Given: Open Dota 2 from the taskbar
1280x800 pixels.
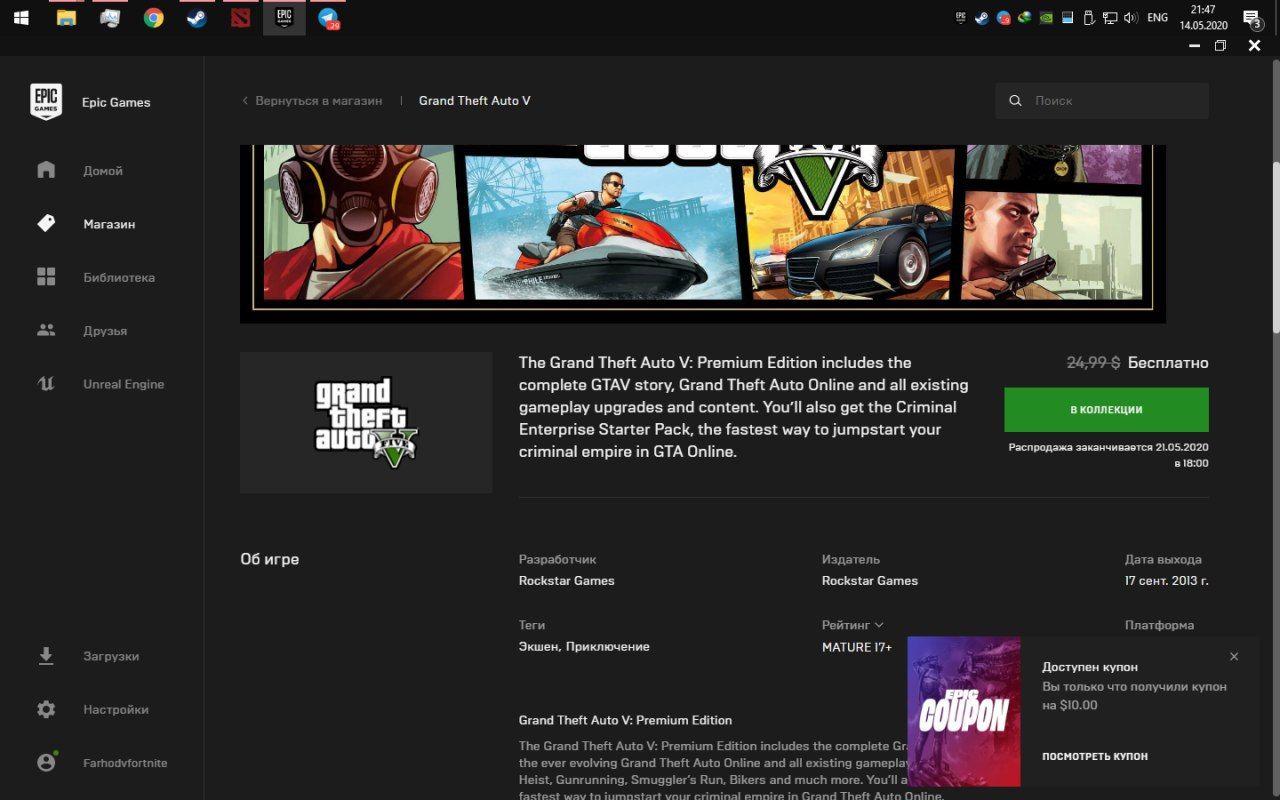Looking at the screenshot, I should click(x=240, y=17).
